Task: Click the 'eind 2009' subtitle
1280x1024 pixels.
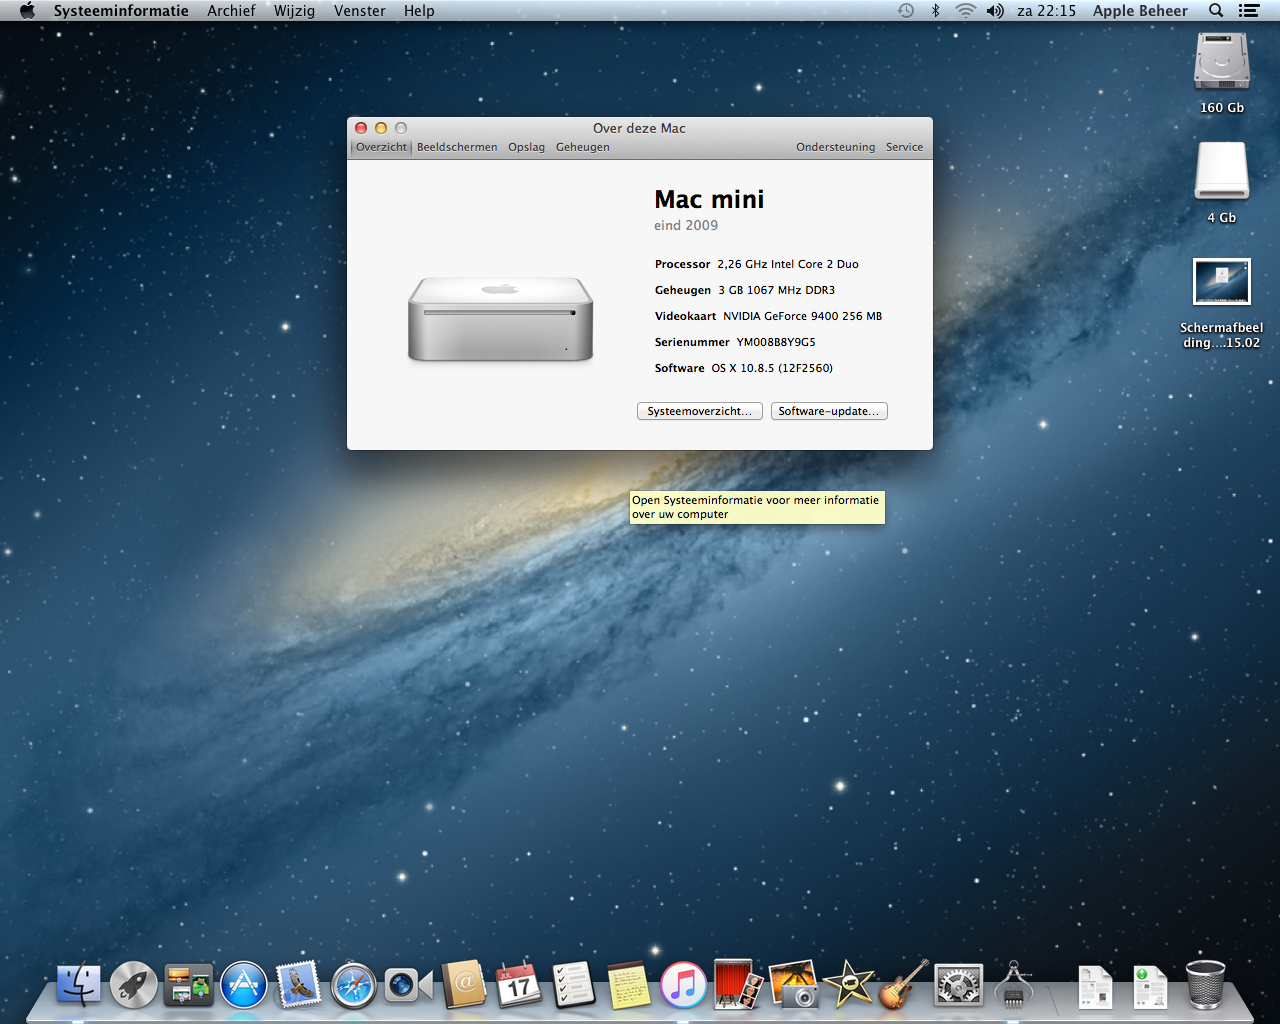Action: (686, 225)
